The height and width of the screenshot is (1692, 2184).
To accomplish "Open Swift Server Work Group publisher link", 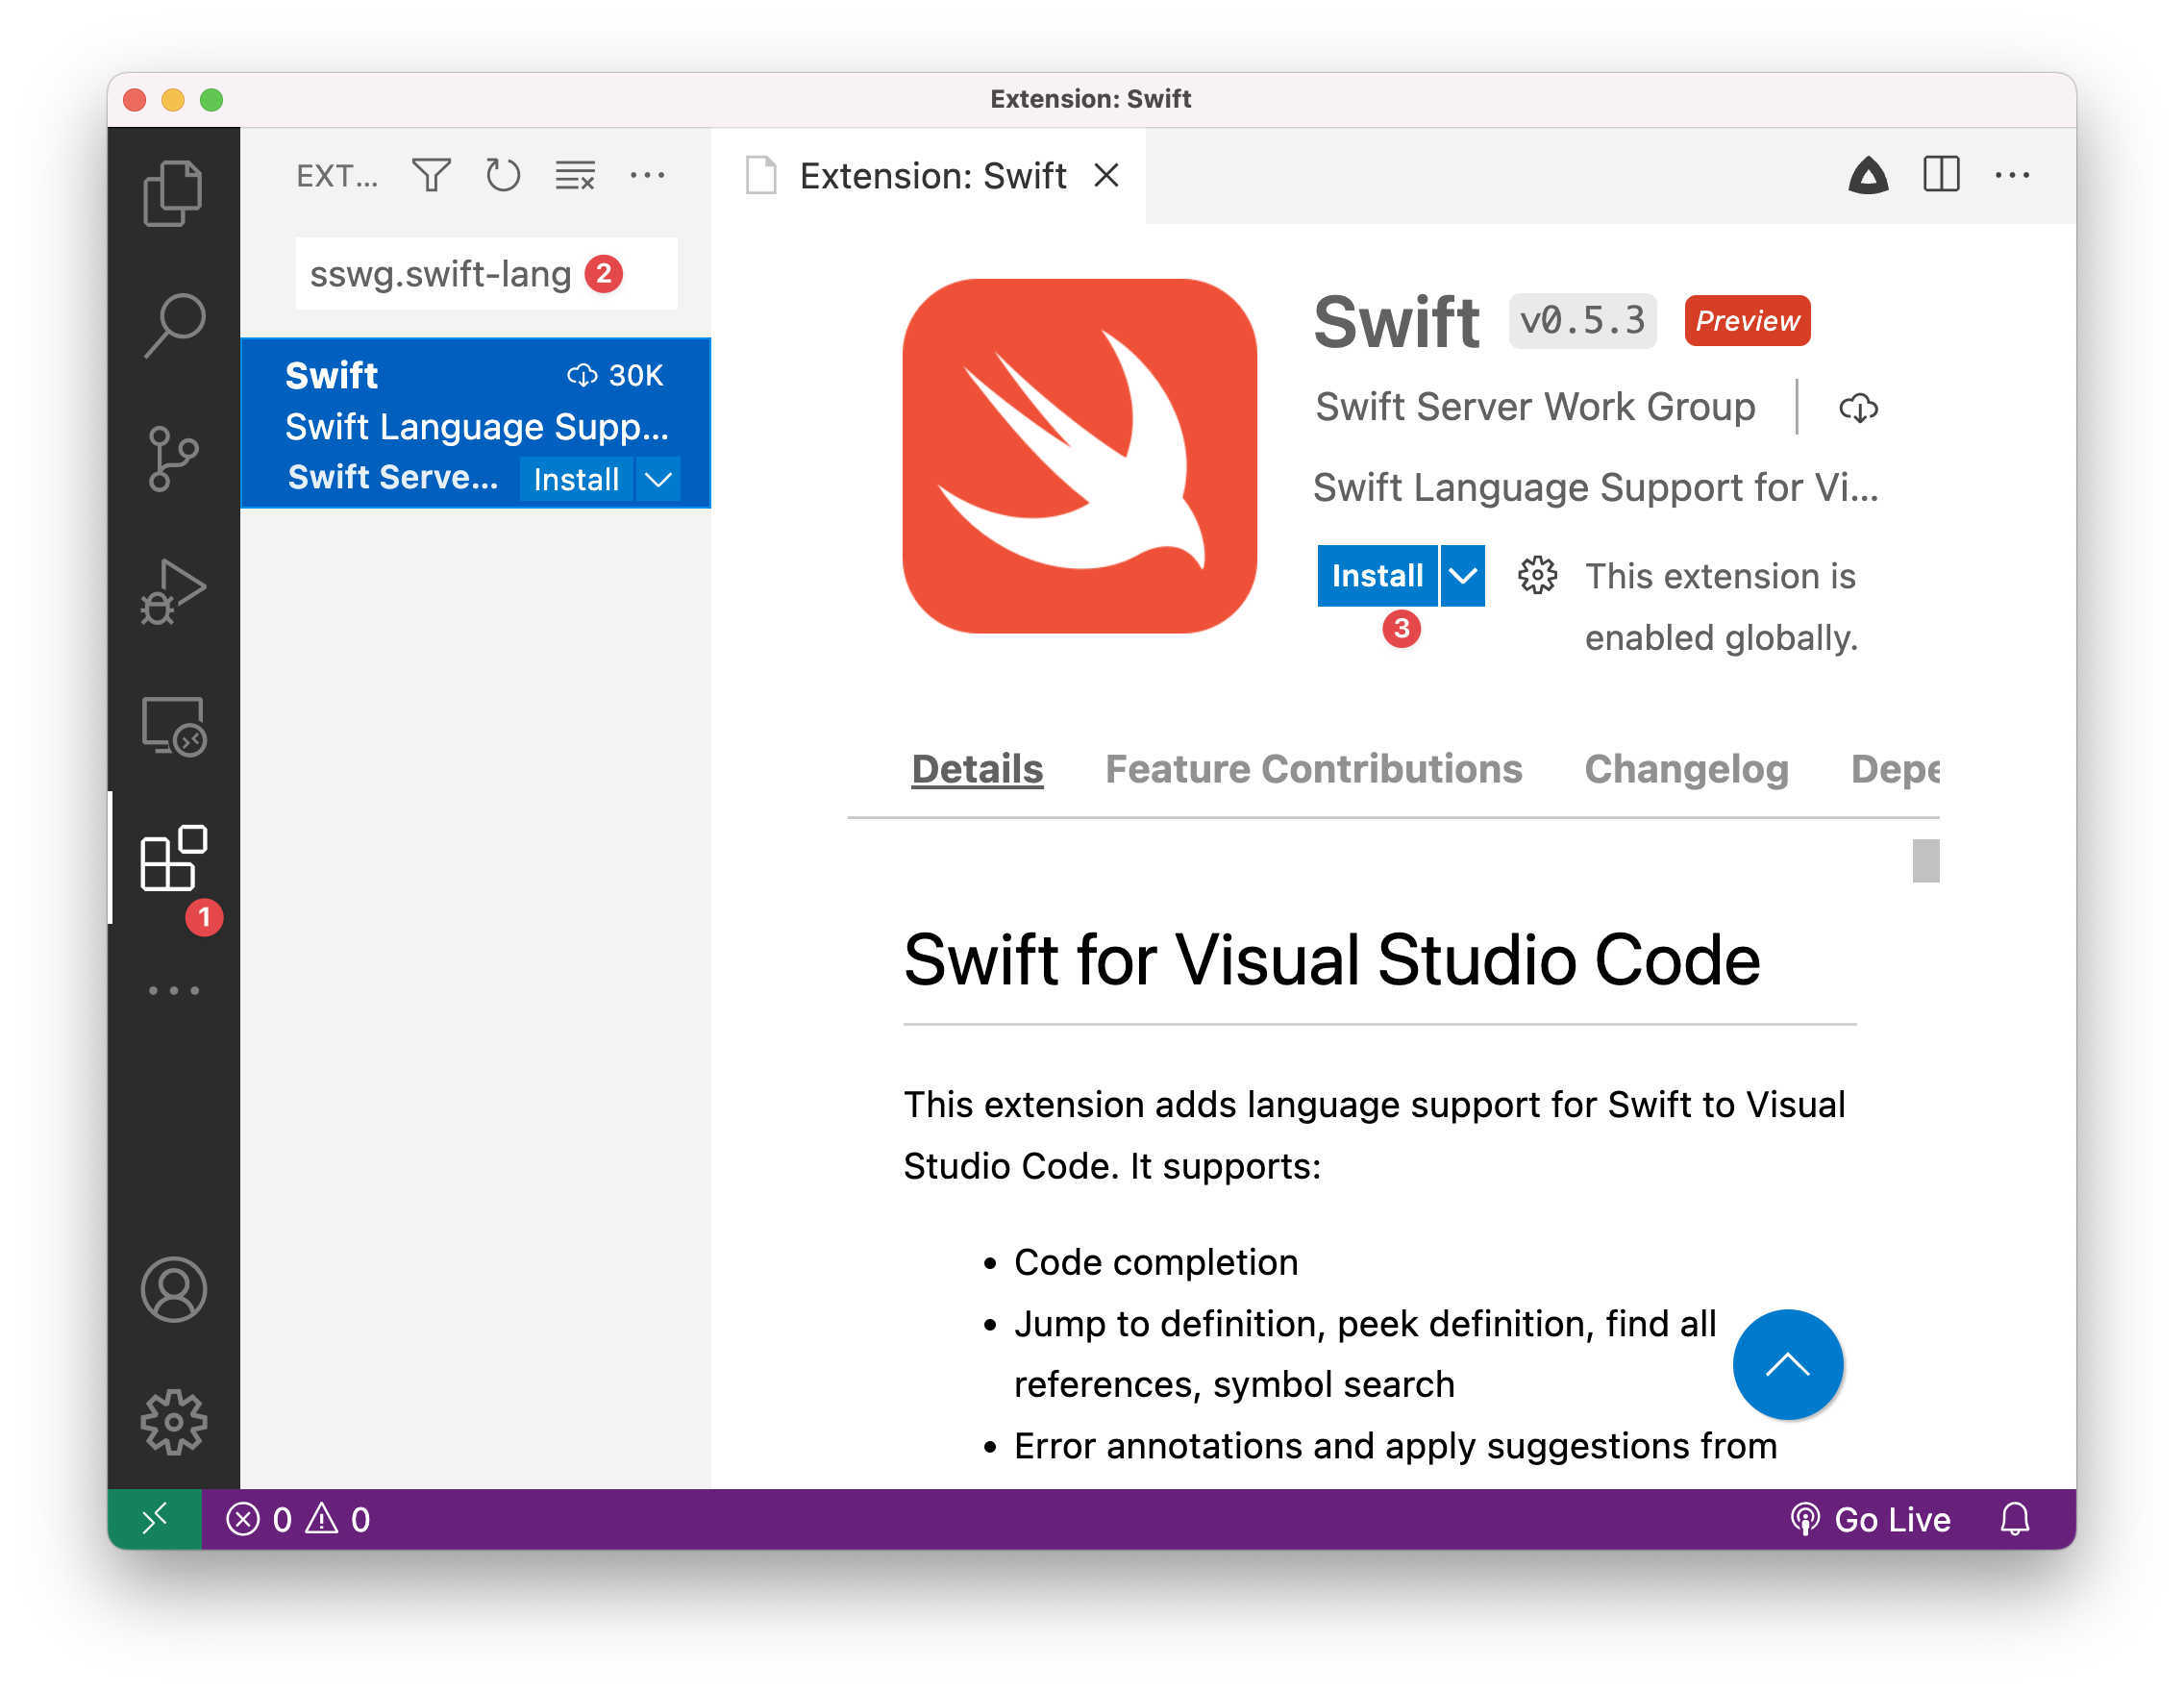I will tap(1535, 407).
